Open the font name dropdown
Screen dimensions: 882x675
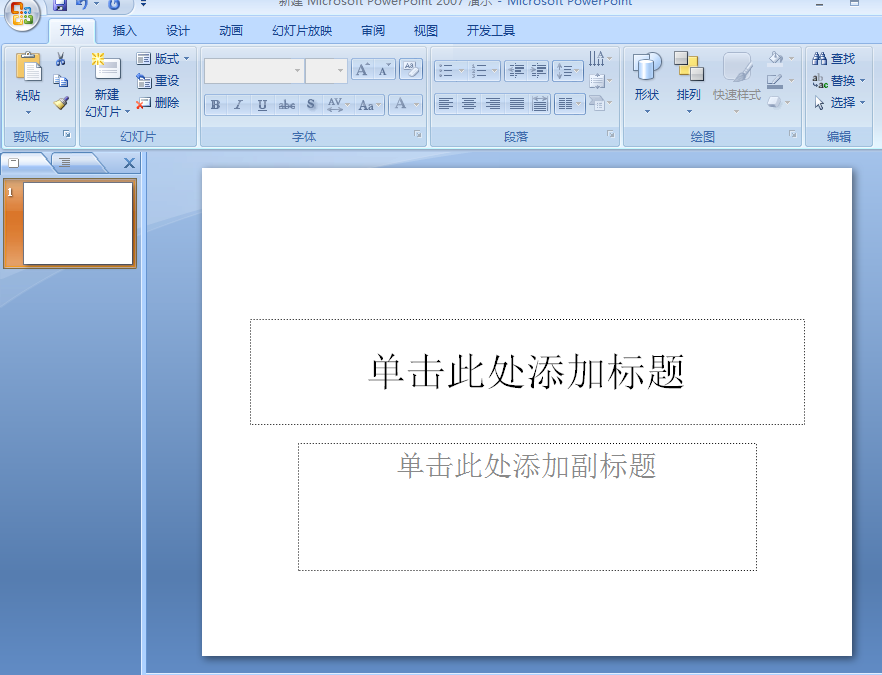point(297,70)
